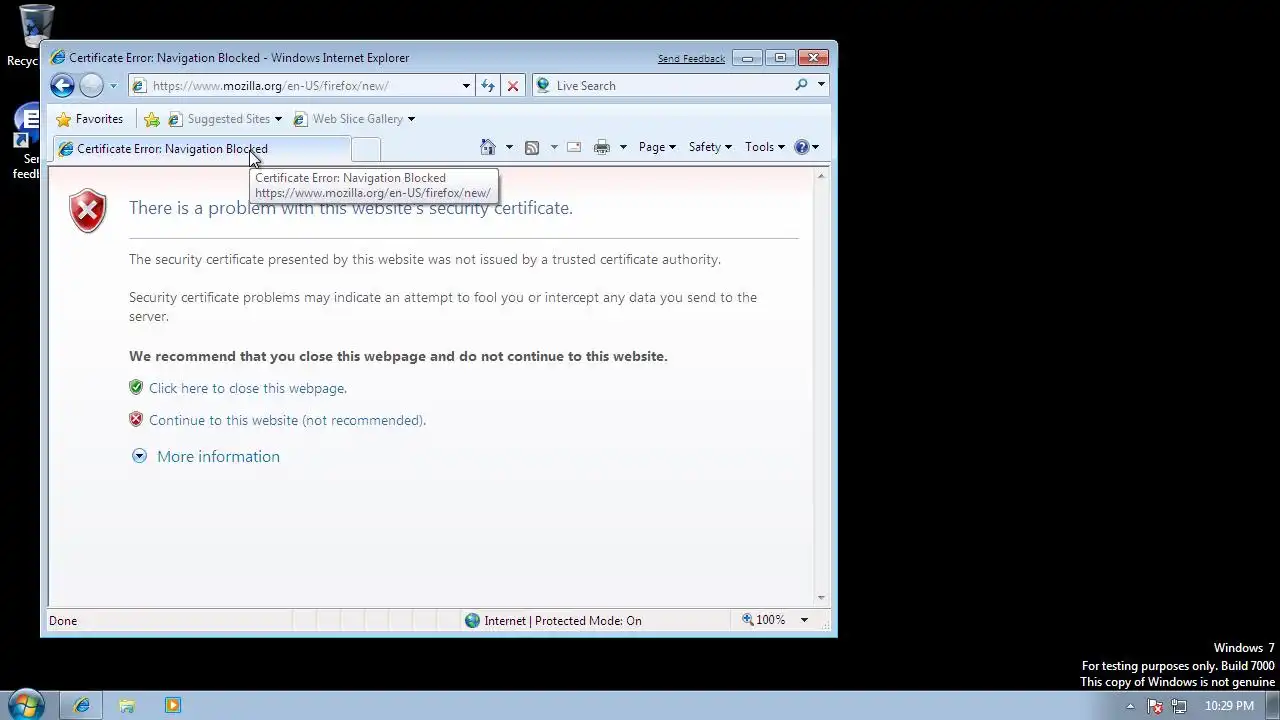Click the Show desktop button strip
This screenshot has width=1280, height=720.
click(1273, 705)
